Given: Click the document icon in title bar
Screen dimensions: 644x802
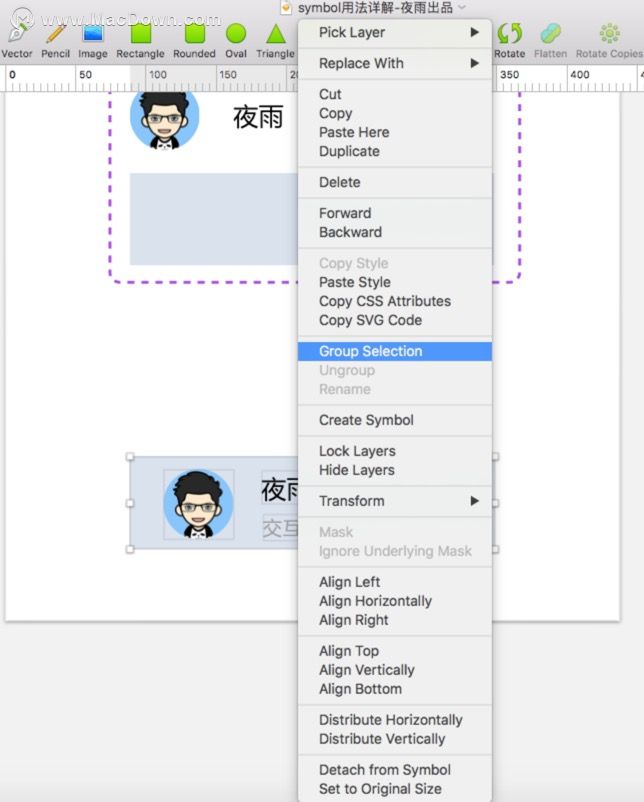Looking at the screenshot, I should [x=286, y=8].
